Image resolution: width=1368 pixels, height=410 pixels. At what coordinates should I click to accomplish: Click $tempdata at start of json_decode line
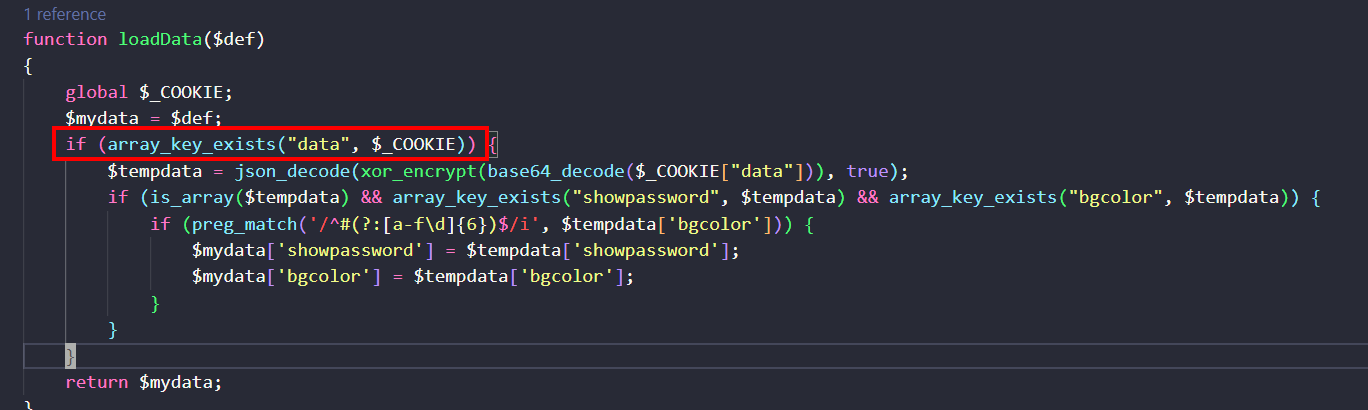coord(149,171)
